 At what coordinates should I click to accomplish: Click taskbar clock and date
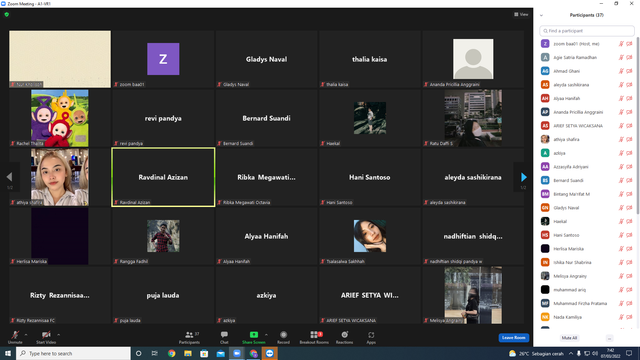(611, 353)
